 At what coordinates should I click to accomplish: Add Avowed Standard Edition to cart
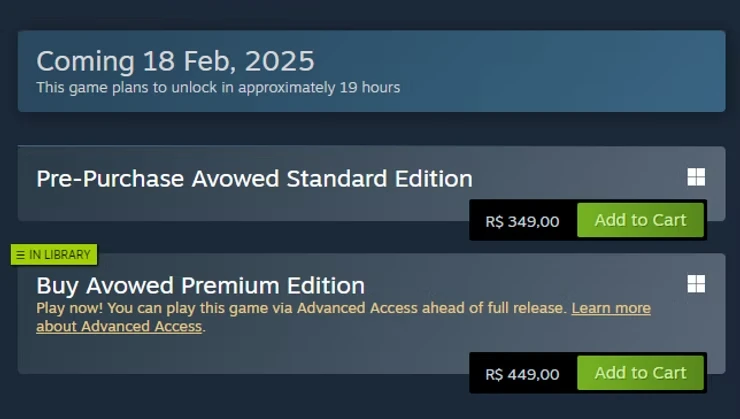tap(640, 220)
